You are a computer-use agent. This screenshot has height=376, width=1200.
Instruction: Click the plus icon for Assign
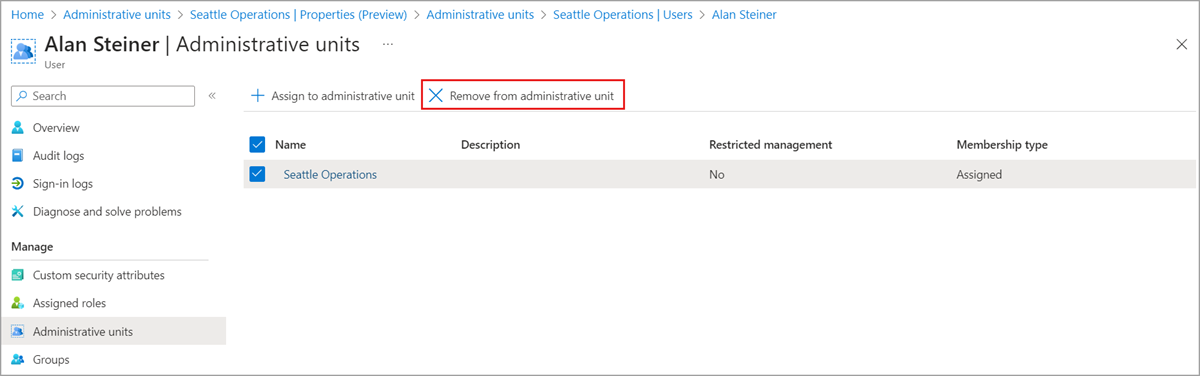pos(258,96)
